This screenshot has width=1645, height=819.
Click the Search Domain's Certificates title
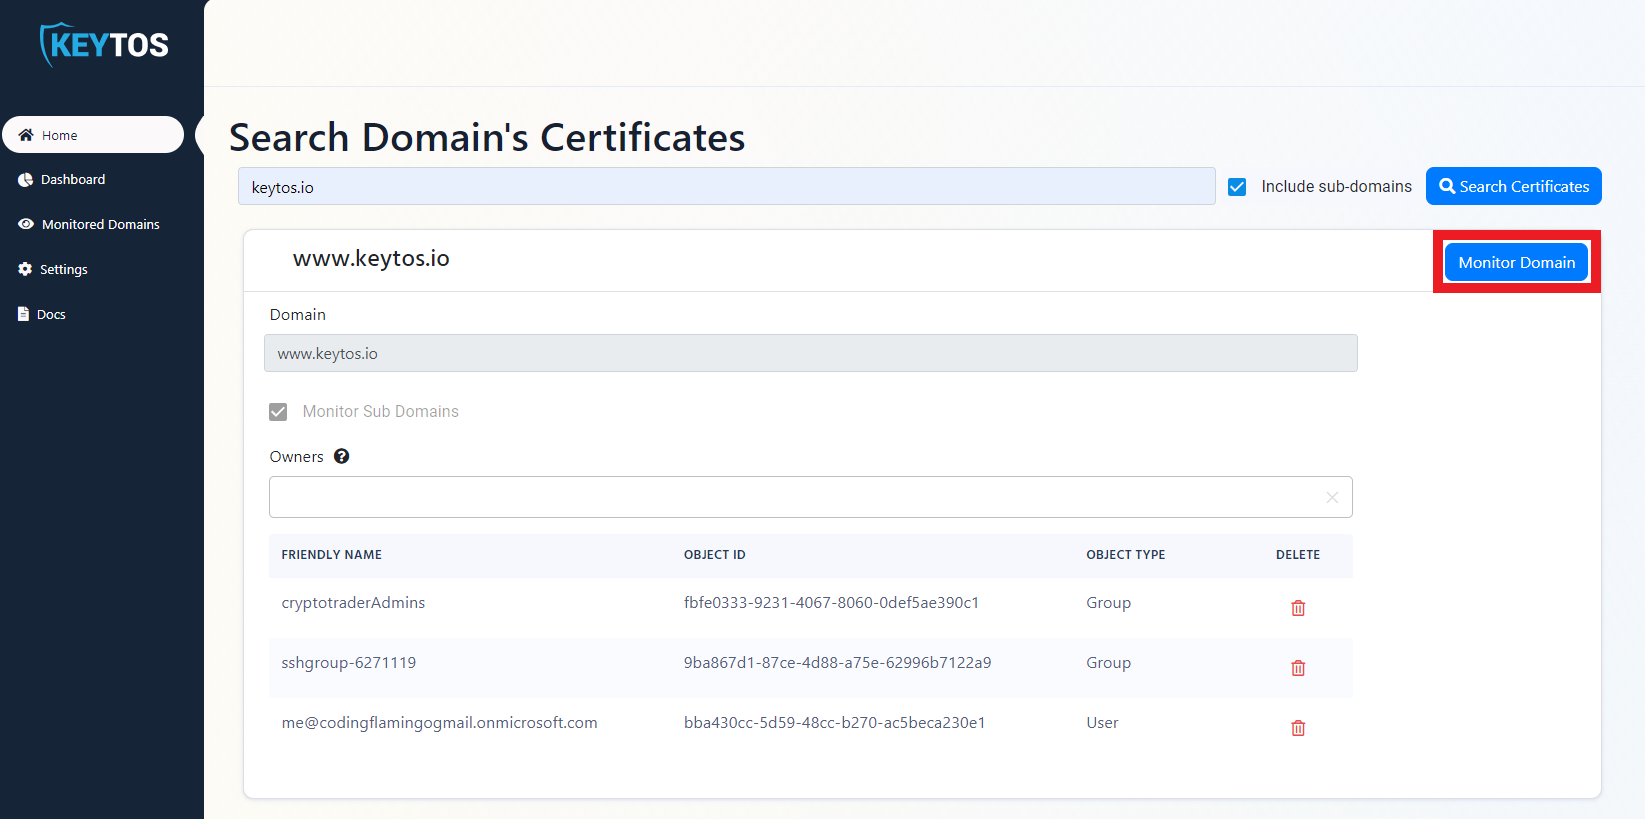[x=487, y=138]
